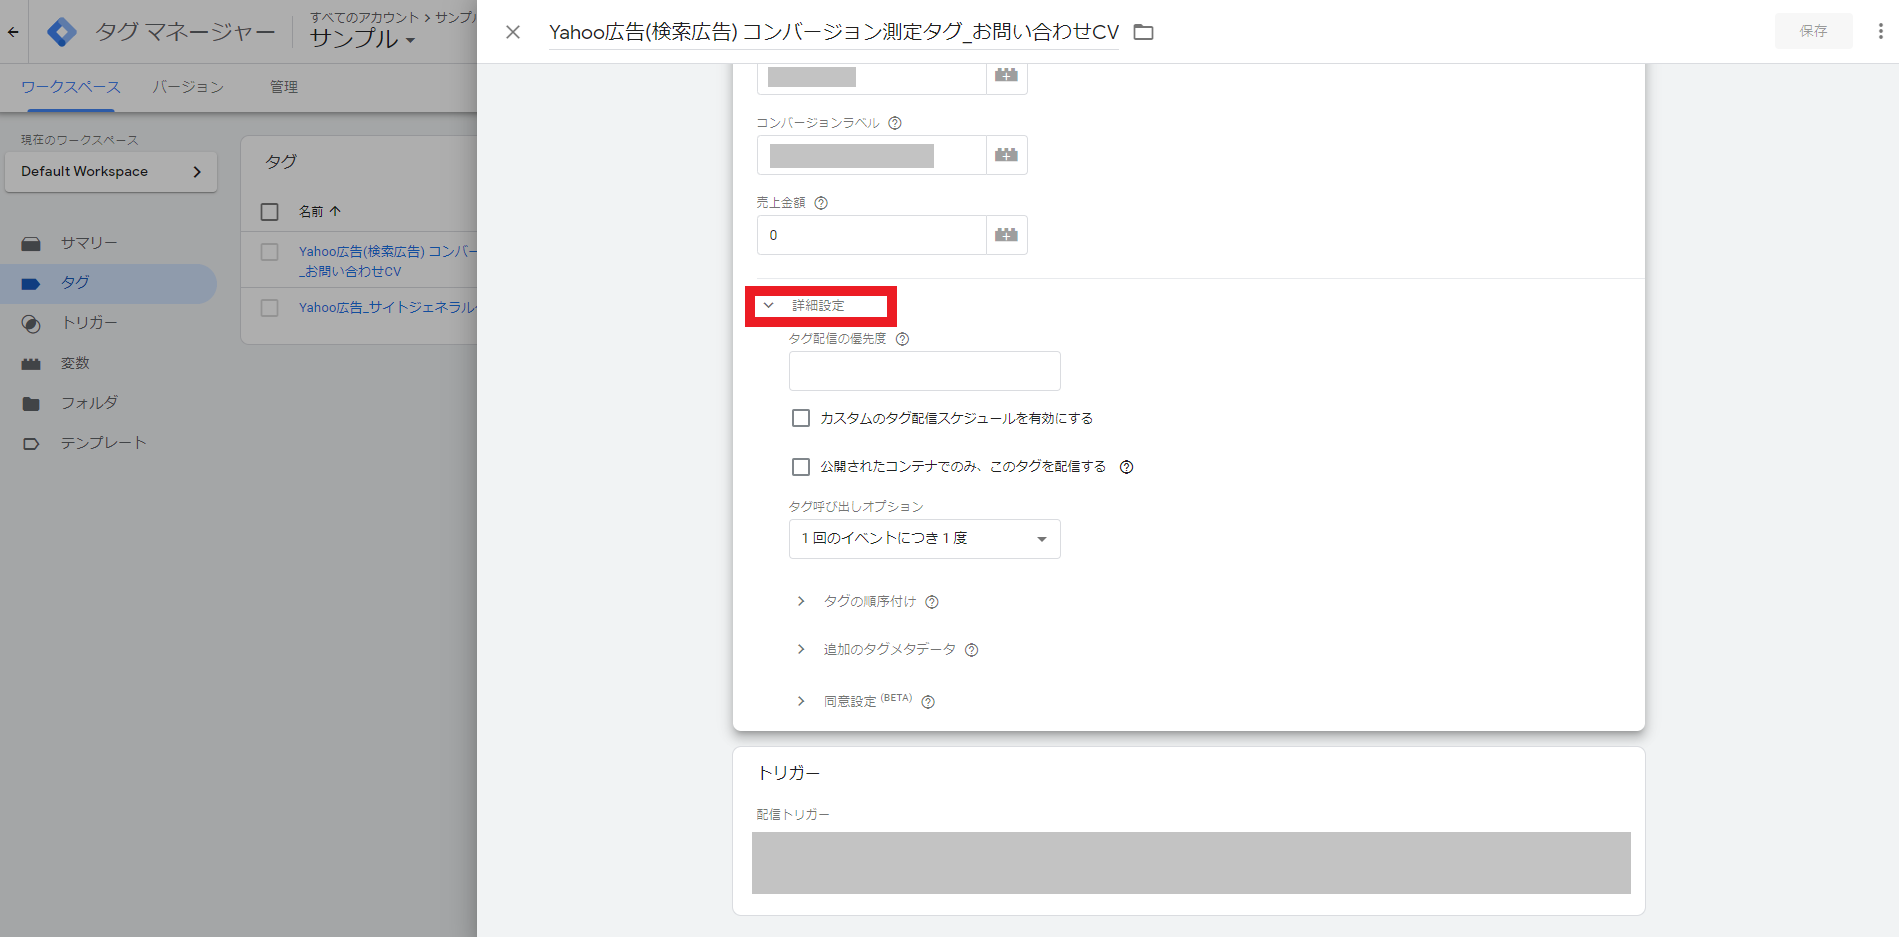
Task: Click the Tag Manager logo icon
Action: (x=62, y=32)
